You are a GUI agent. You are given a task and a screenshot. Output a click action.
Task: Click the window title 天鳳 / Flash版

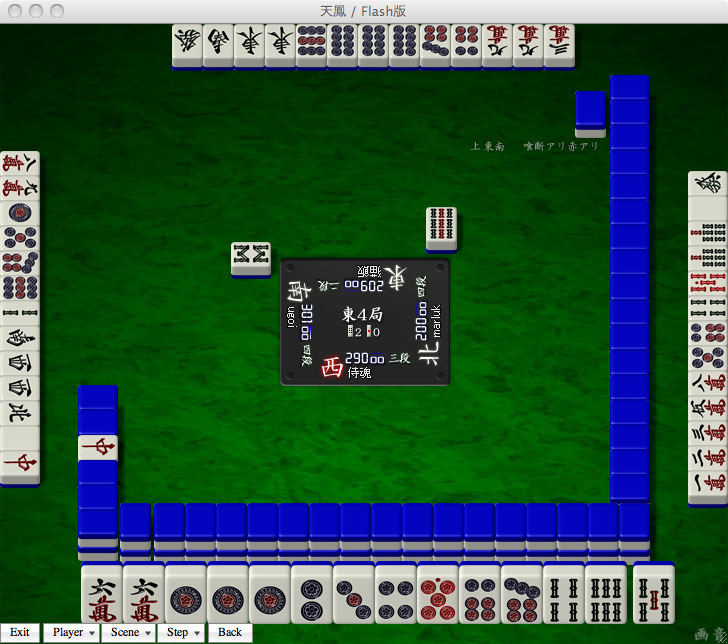coord(363,11)
